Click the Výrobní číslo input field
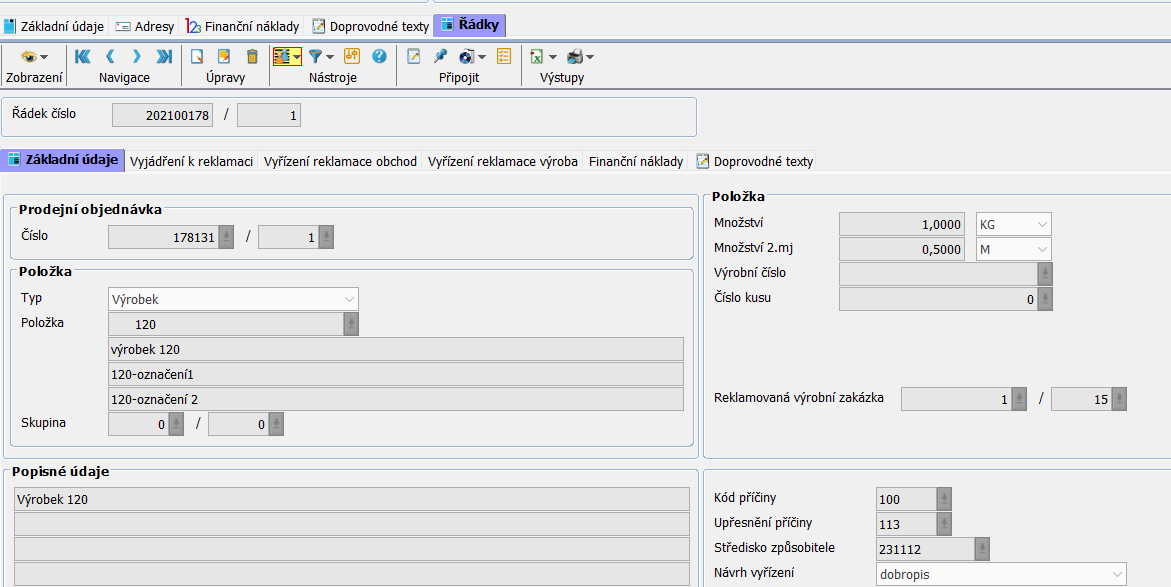The width and height of the screenshot is (1171, 587). [937, 273]
